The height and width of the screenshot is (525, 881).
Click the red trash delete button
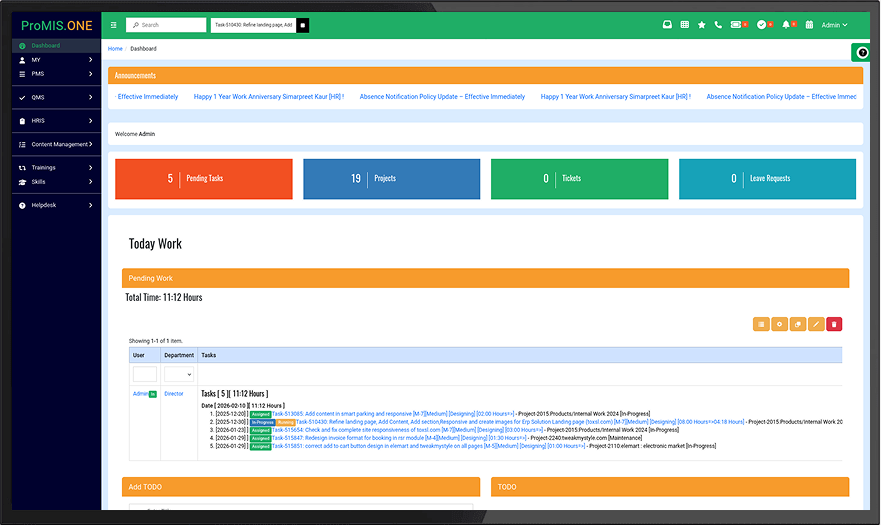[x=834, y=324]
